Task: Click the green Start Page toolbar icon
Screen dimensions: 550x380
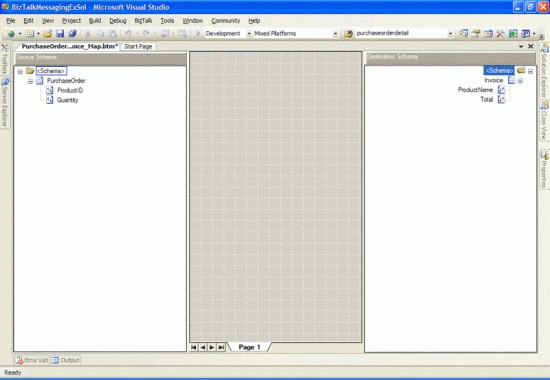Action: (x=513, y=33)
